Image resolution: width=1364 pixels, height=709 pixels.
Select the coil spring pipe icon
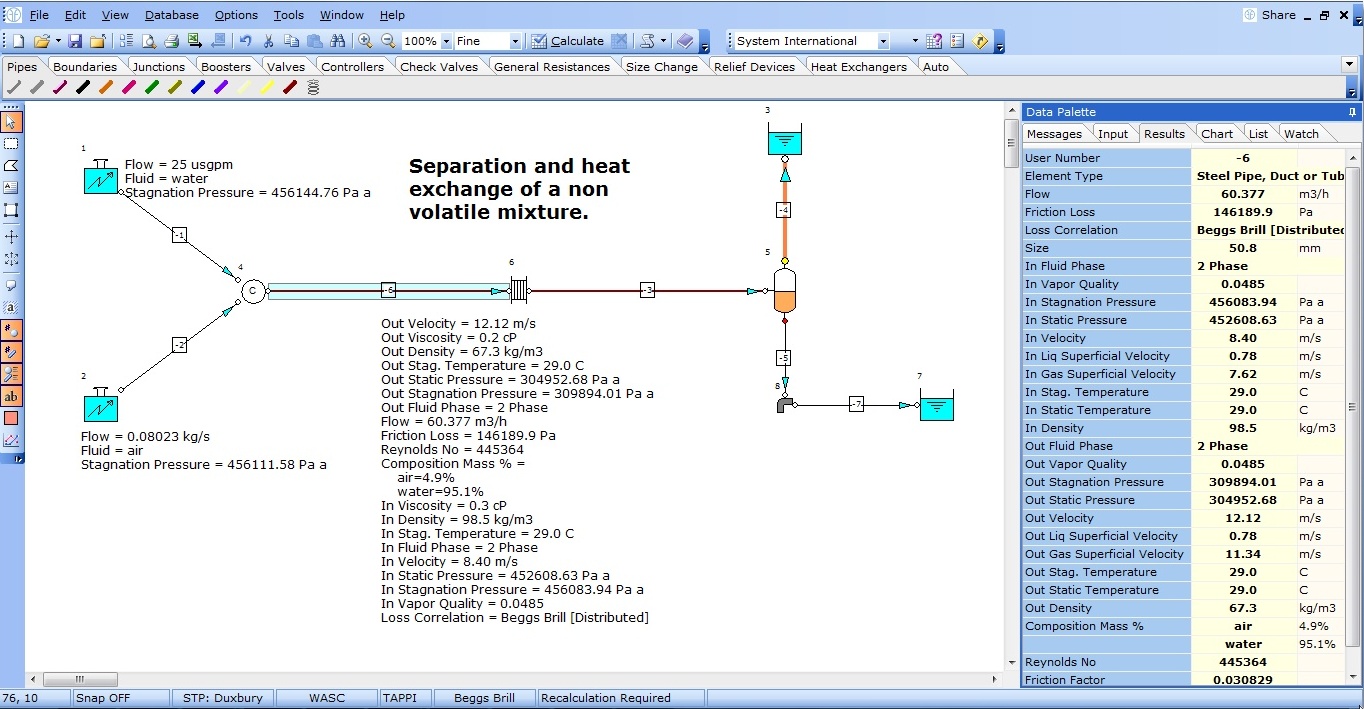313,87
